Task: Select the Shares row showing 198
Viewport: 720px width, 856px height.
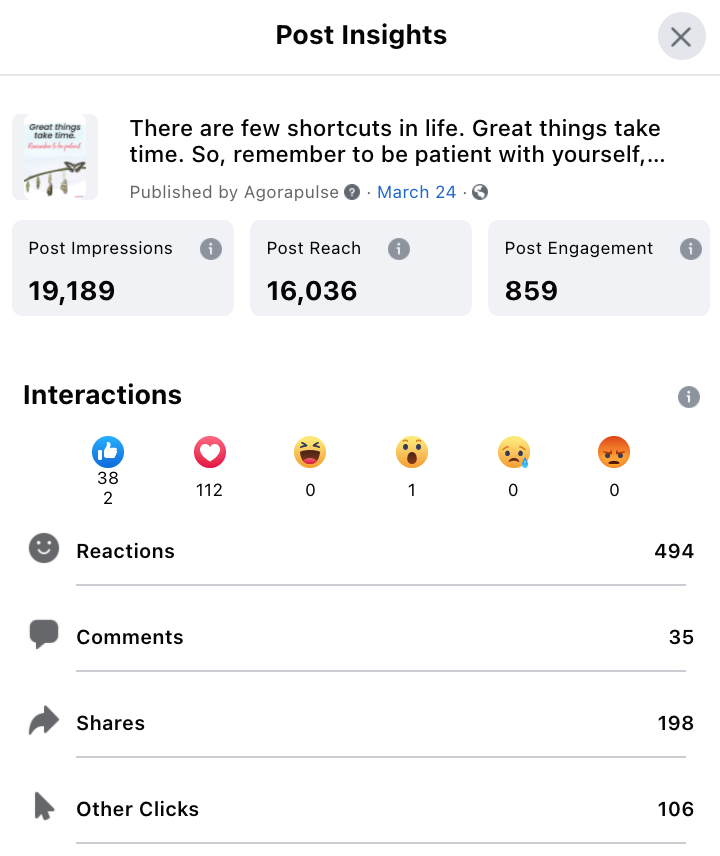Action: pyautogui.click(x=360, y=722)
